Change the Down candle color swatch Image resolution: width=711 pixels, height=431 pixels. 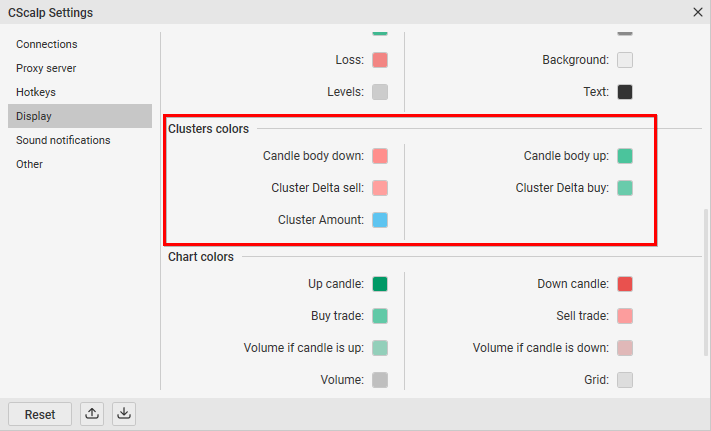pos(625,284)
